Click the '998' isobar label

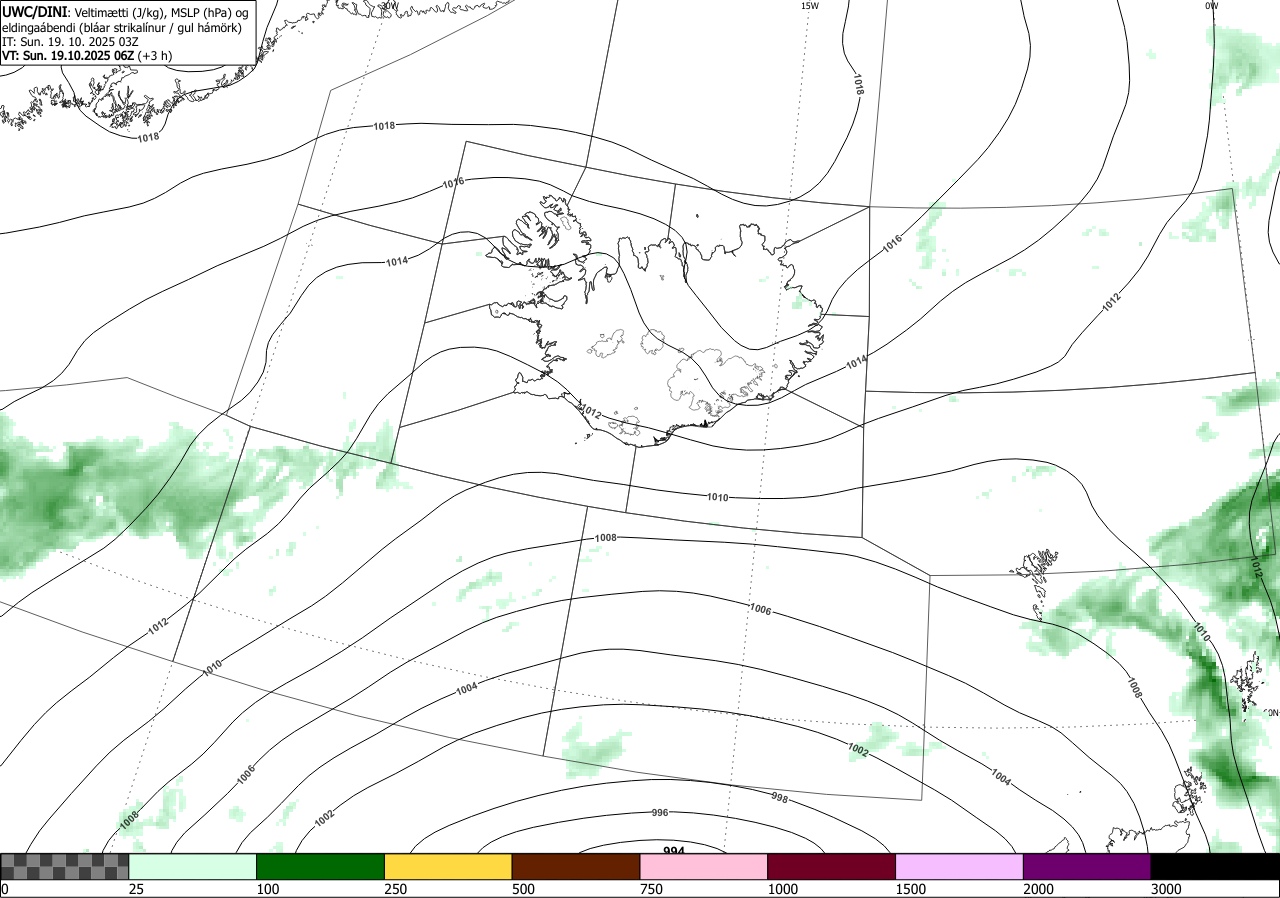tap(780, 797)
